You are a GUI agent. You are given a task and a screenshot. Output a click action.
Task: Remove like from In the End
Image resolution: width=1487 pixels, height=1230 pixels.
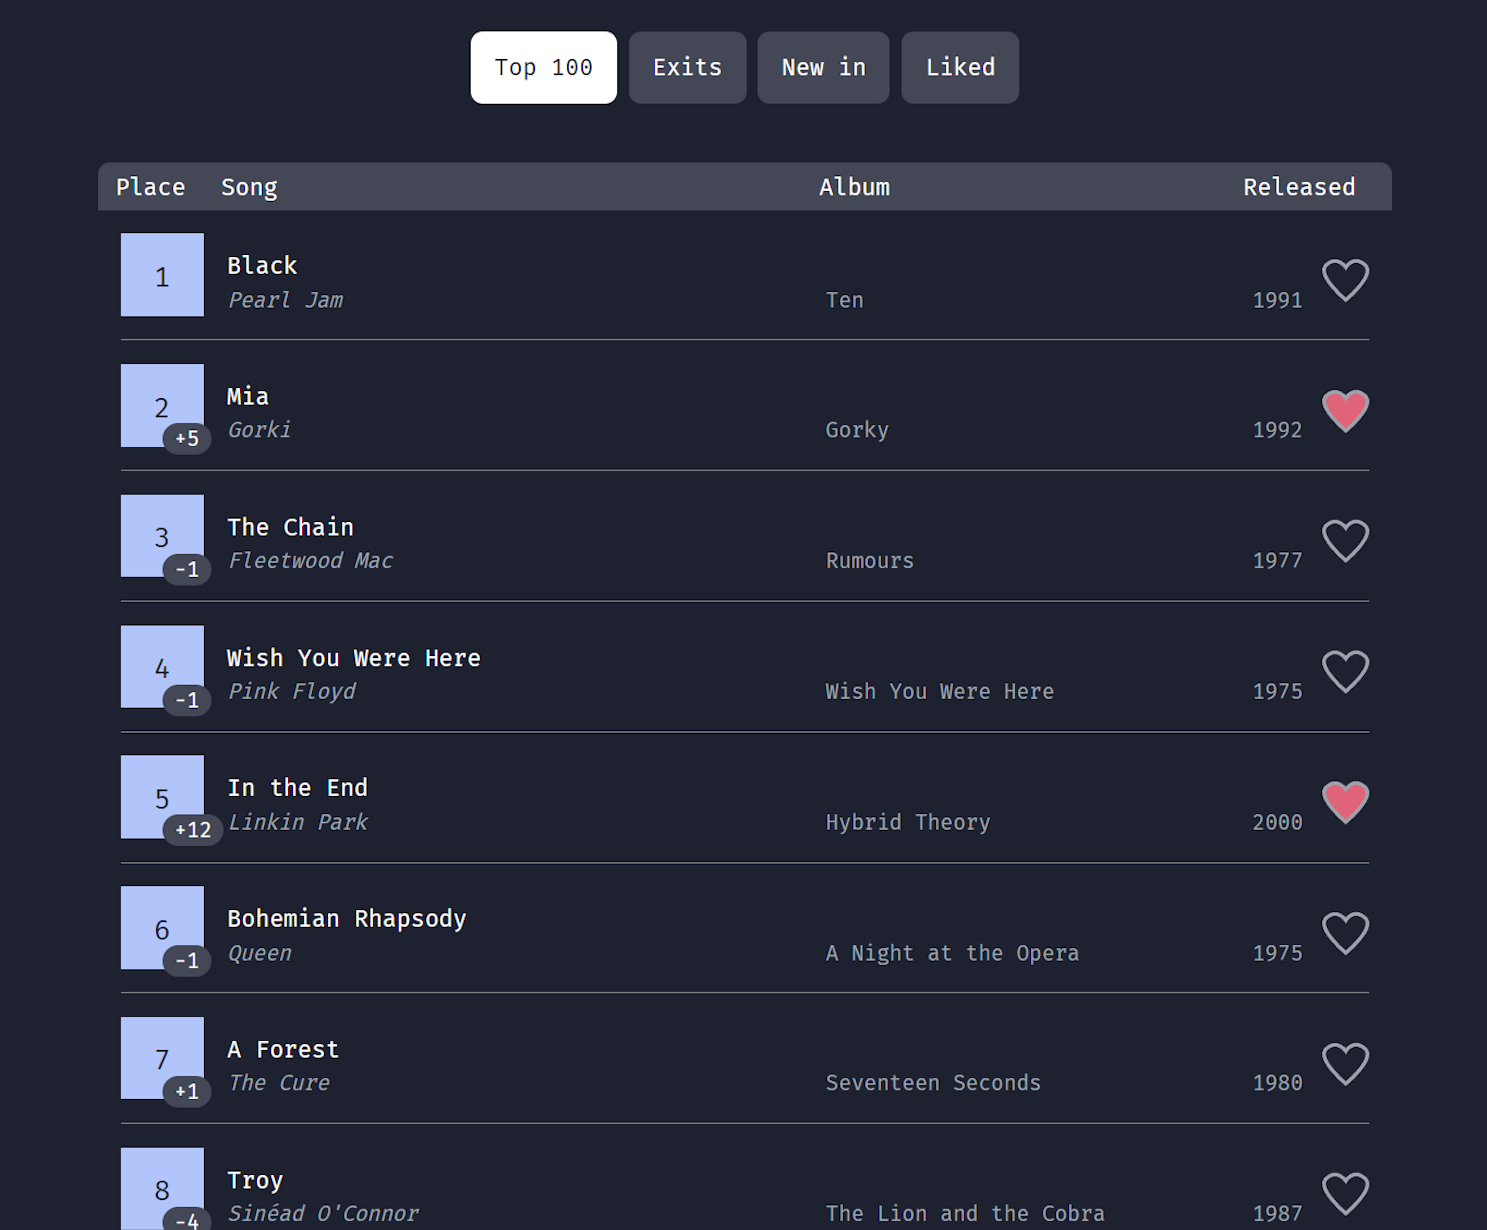1345,802
